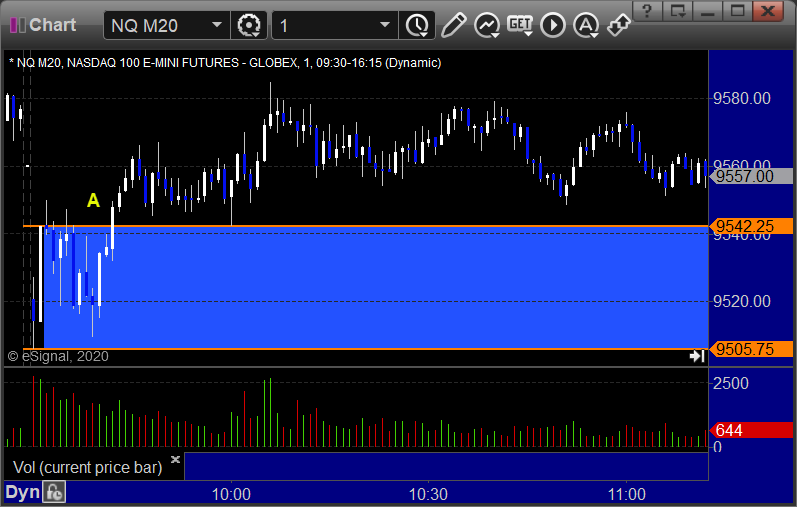Click the GET Advanced tools icon
The height and width of the screenshot is (507, 797).
[520, 25]
